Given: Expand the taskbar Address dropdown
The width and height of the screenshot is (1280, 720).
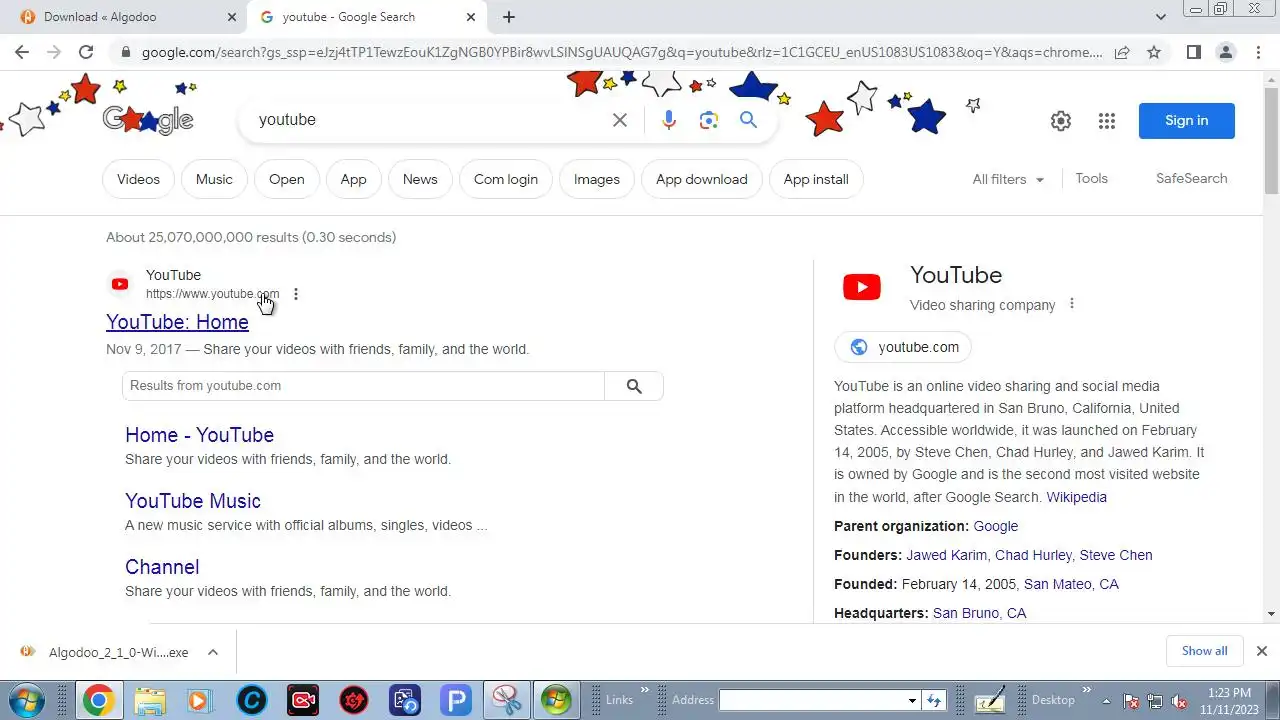Looking at the screenshot, I should tap(912, 700).
